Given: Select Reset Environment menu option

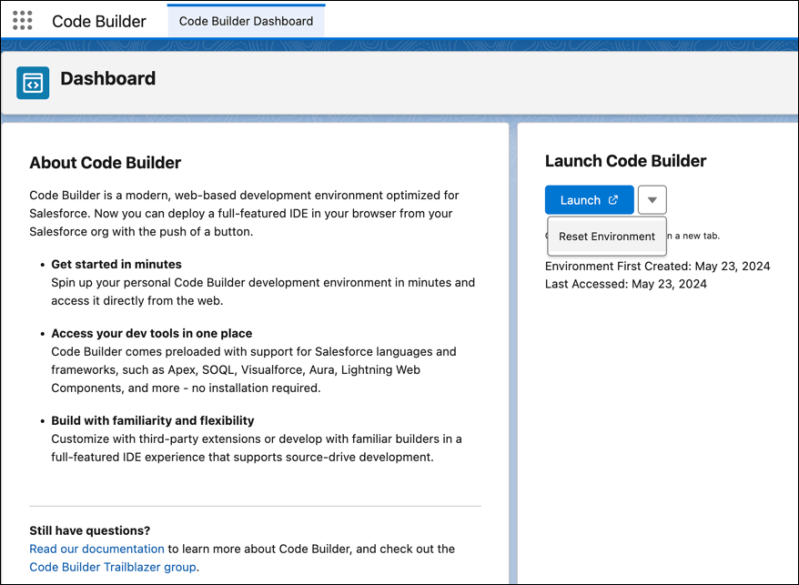Looking at the screenshot, I should coord(606,236).
